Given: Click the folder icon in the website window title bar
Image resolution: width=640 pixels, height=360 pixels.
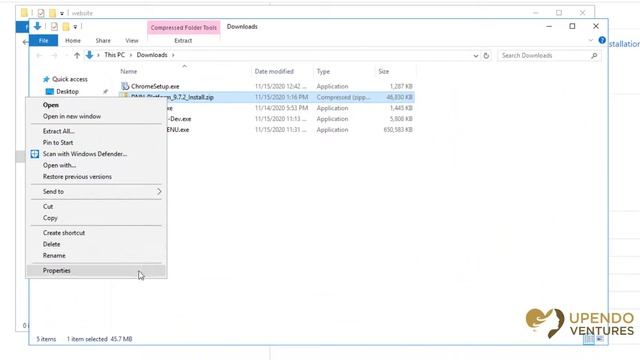Looking at the screenshot, I should [x=24, y=13].
